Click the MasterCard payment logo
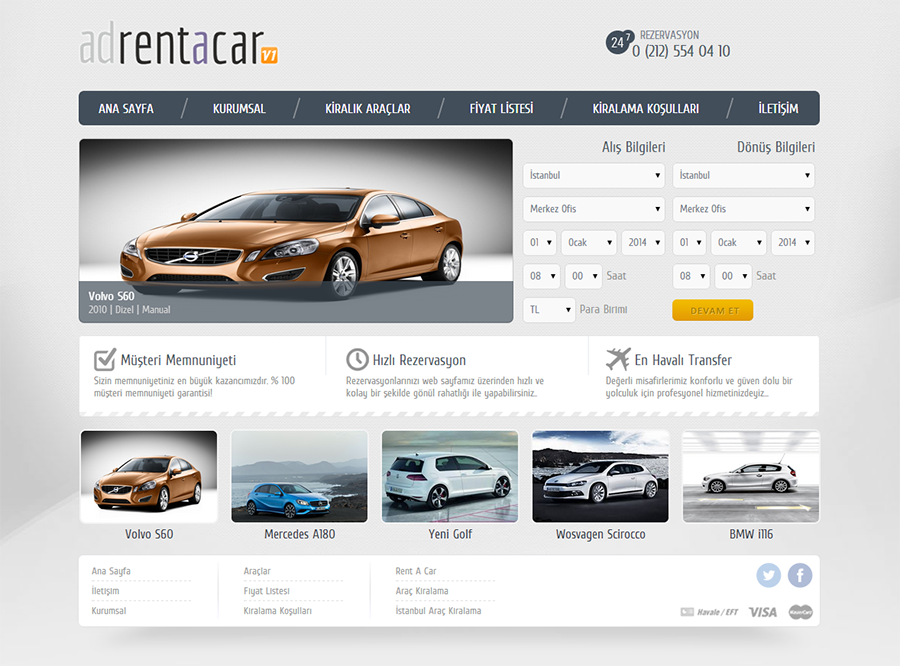 (x=801, y=612)
